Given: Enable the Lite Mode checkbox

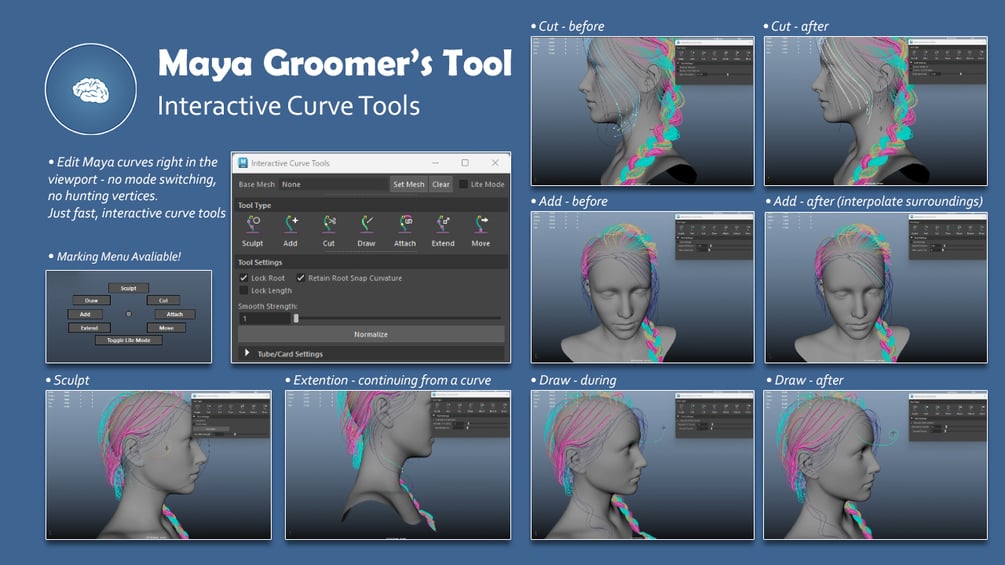Looking at the screenshot, I should coord(463,184).
